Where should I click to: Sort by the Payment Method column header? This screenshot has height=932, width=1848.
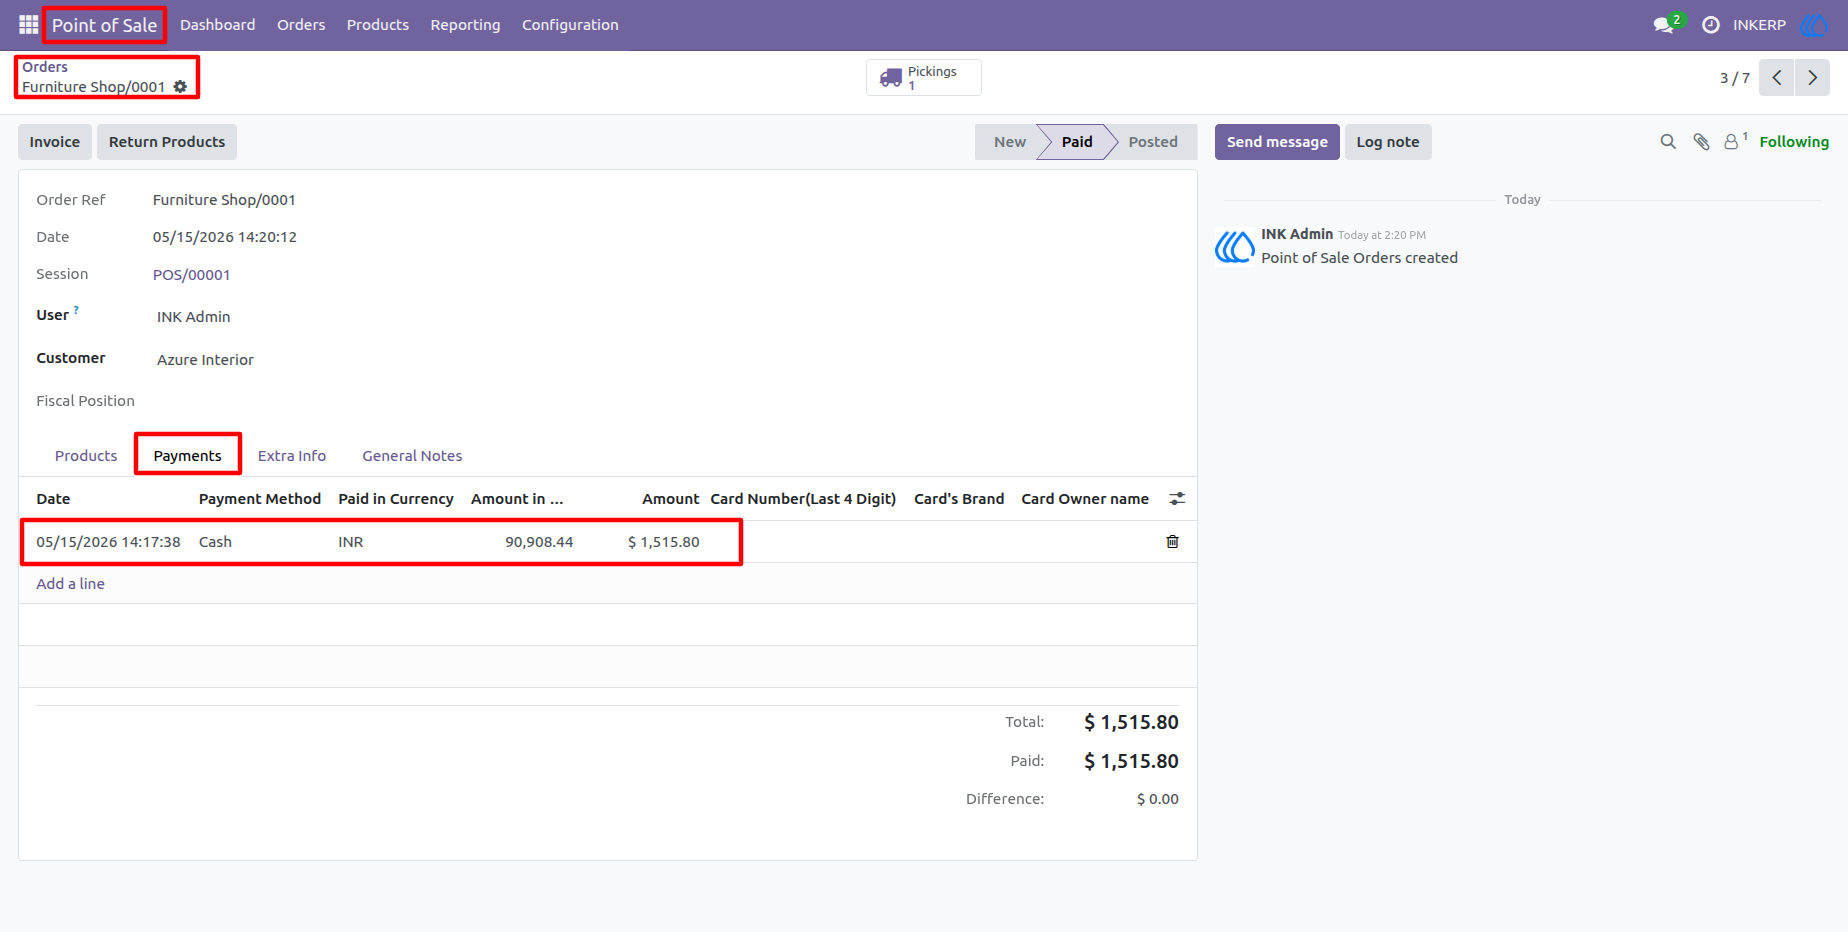click(x=260, y=499)
